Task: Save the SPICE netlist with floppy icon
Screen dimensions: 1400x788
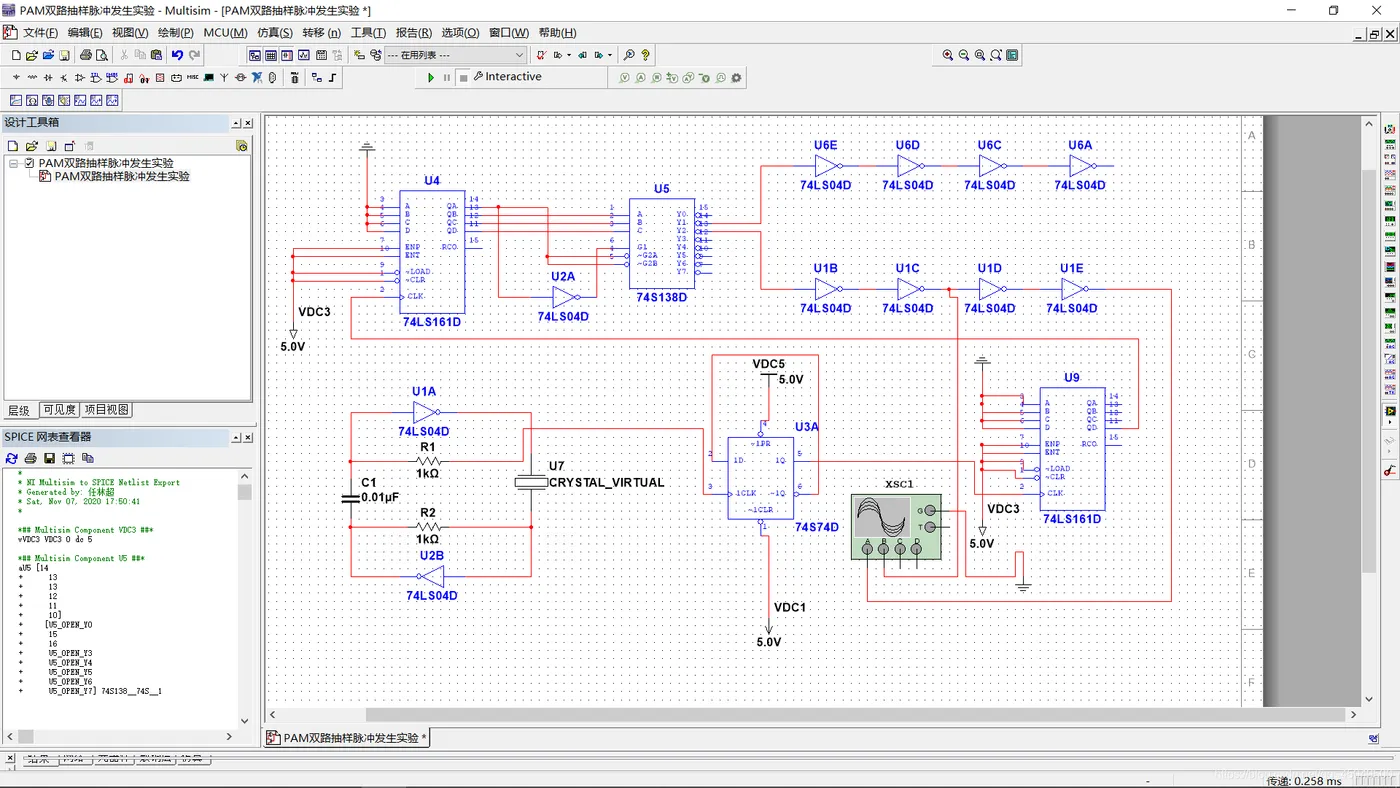Action: coord(49,458)
